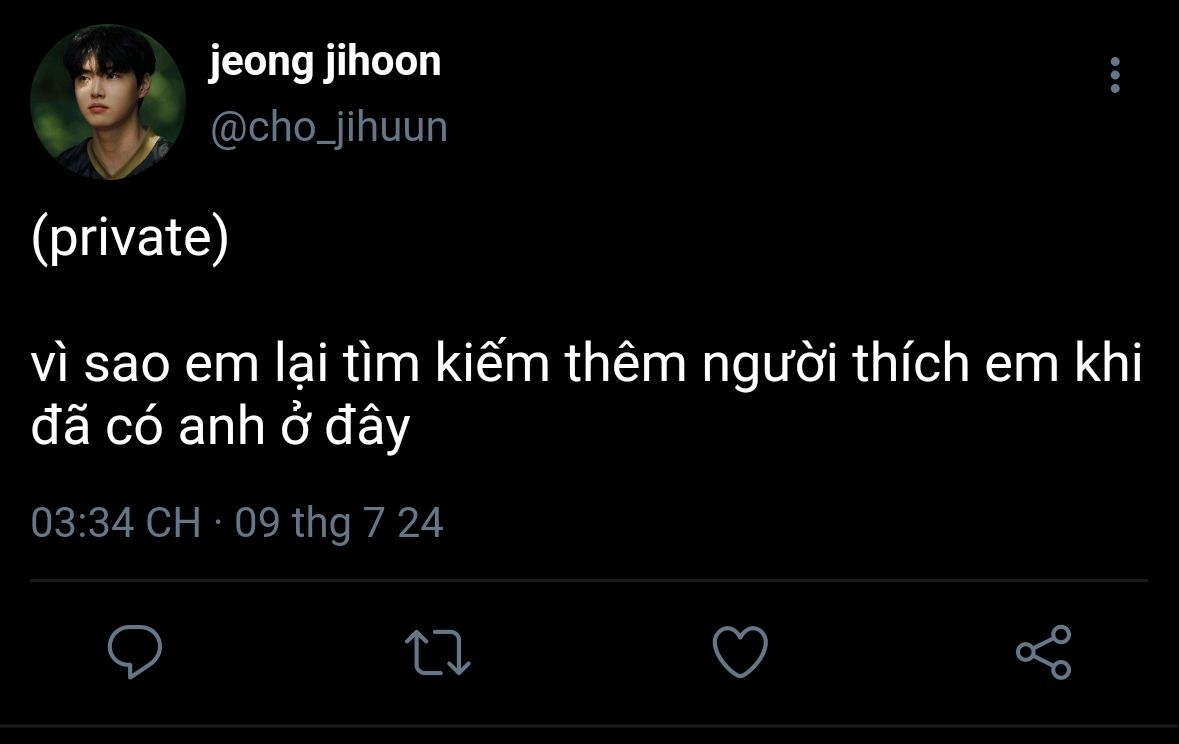Click the word "sao" in the tweet
Screen dimensions: 1179x744
point(129,366)
